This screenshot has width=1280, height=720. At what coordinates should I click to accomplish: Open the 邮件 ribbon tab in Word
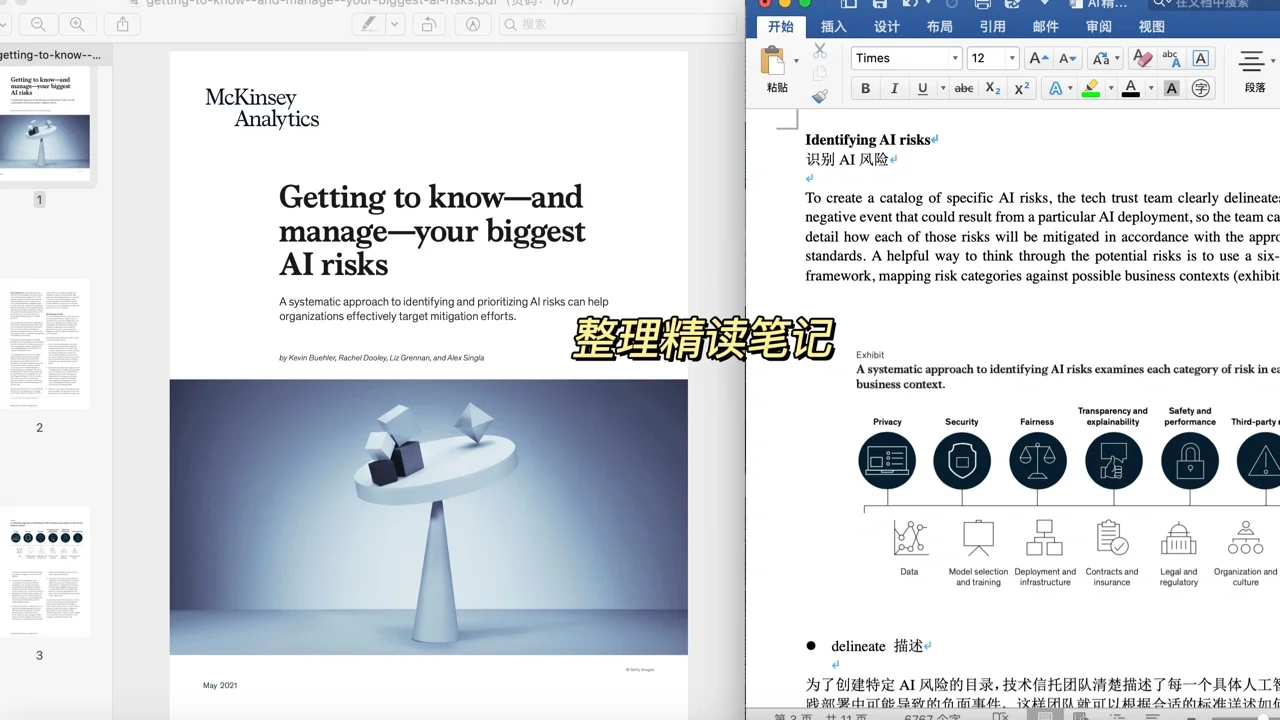(x=1045, y=27)
